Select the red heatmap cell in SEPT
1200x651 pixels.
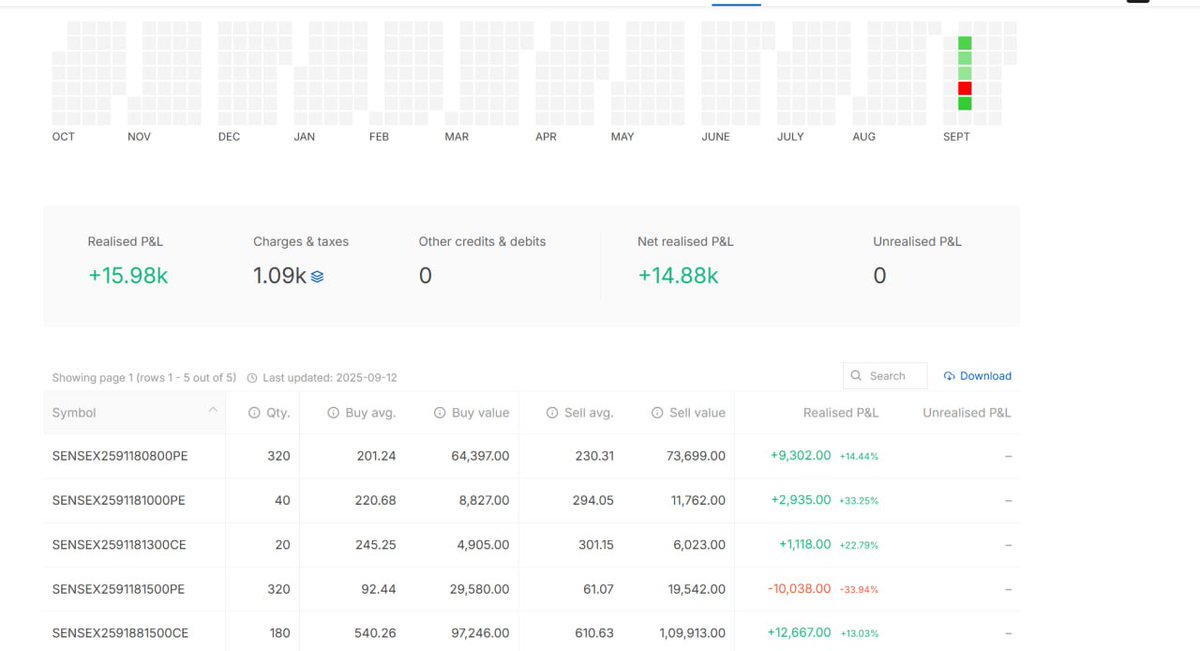[x=965, y=88]
